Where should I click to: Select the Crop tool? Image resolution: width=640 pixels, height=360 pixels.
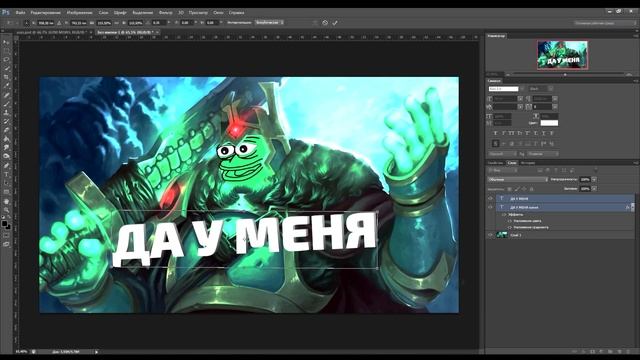(x=6, y=77)
